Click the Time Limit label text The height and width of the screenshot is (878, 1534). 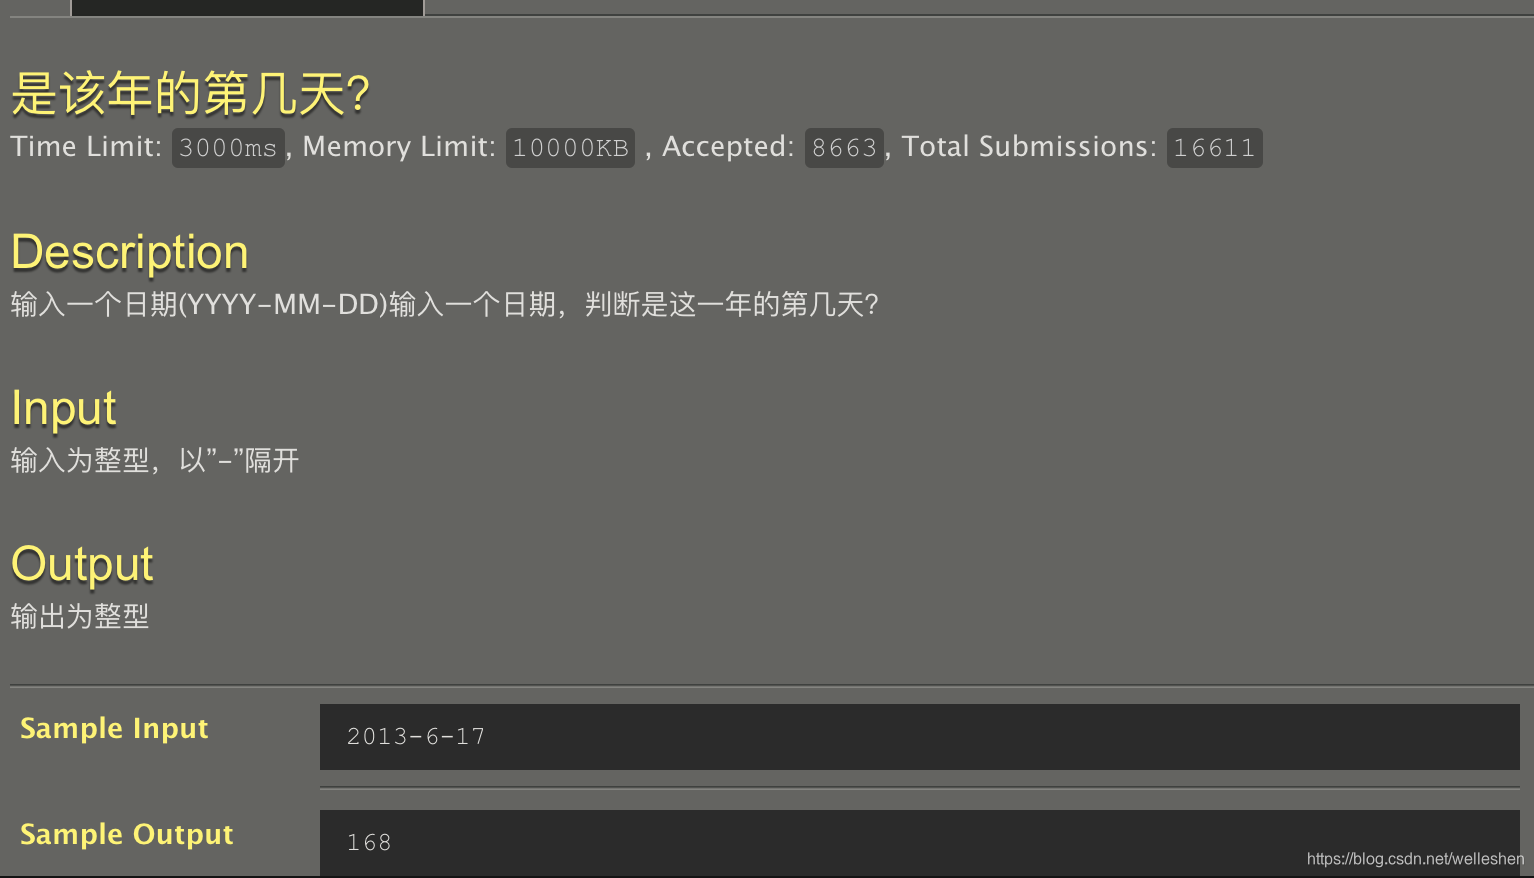[x=86, y=147]
